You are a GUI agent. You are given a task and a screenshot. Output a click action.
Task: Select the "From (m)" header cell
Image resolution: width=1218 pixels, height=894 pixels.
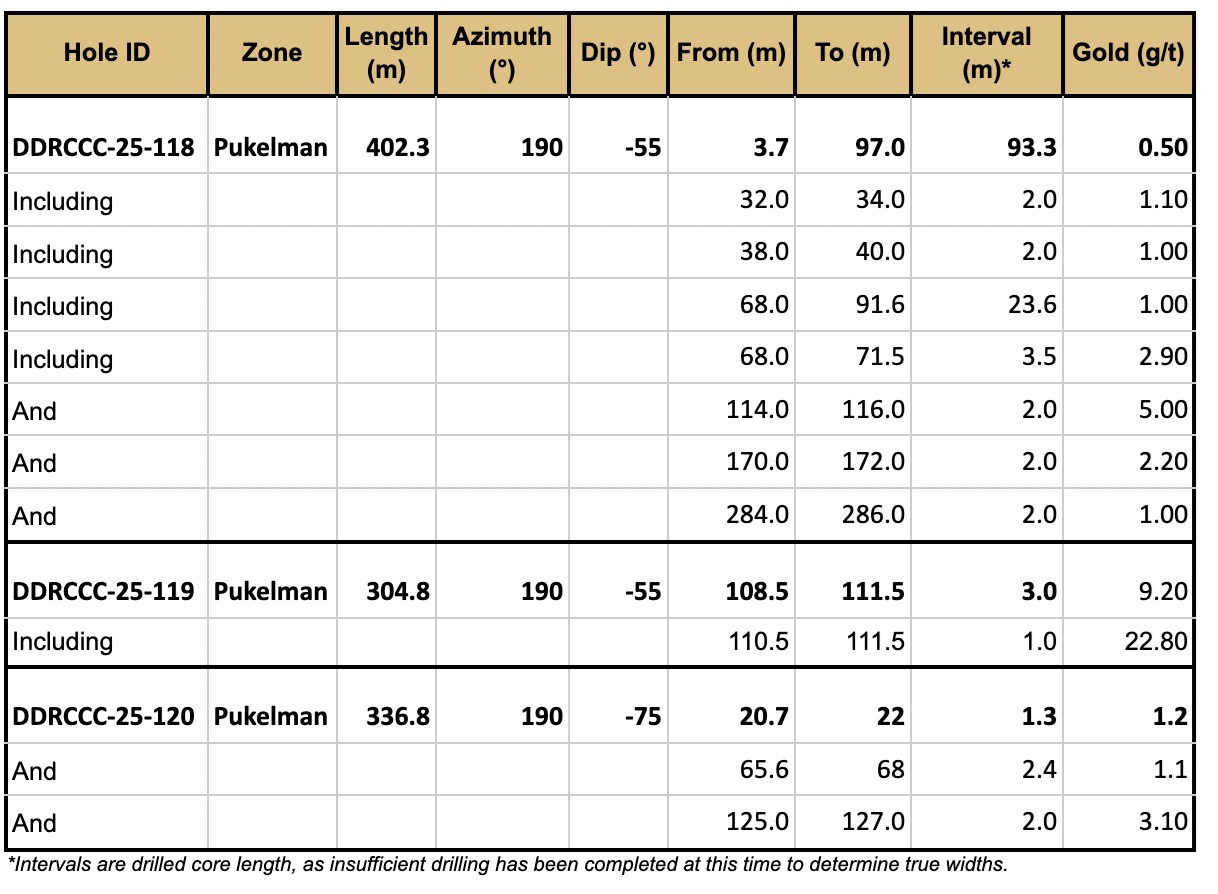point(731,53)
